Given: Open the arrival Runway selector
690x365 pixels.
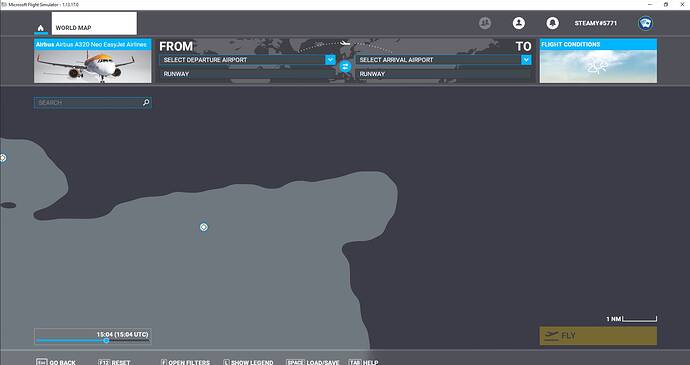Looking at the screenshot, I should (443, 74).
